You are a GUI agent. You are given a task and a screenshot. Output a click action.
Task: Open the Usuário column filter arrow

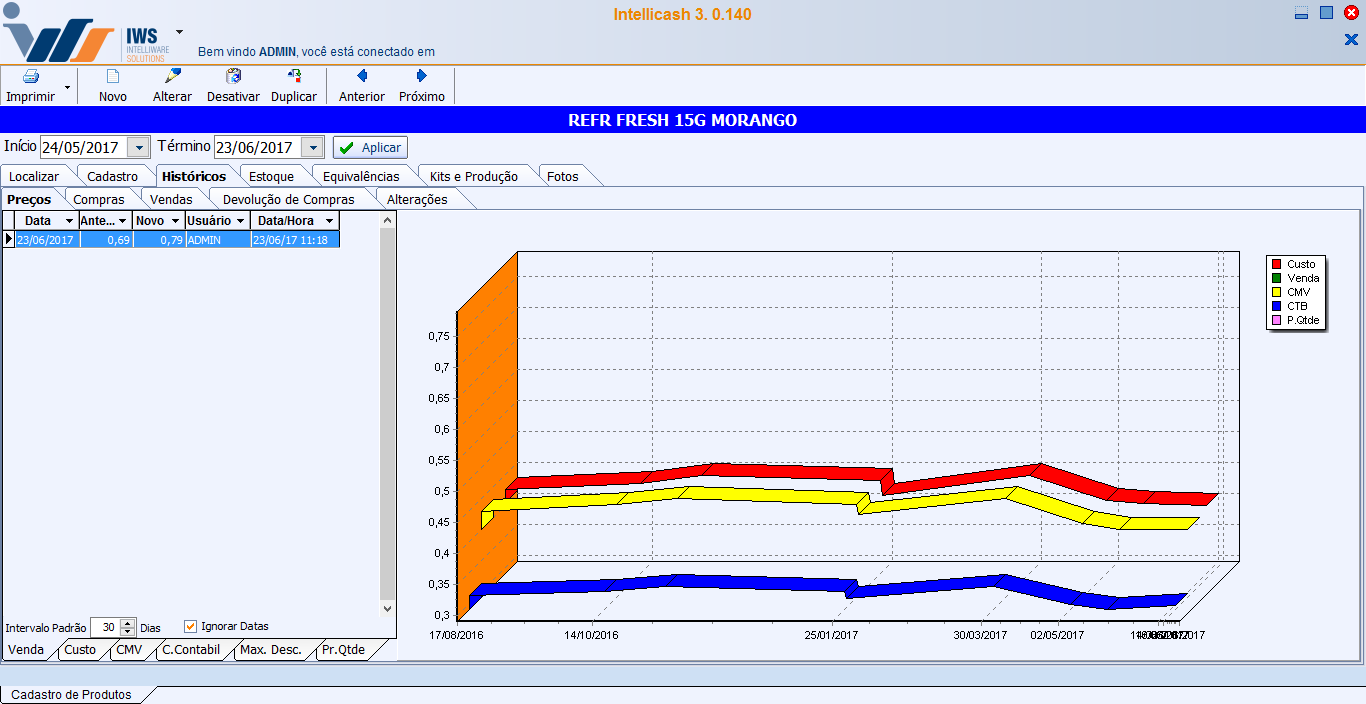[x=241, y=220]
